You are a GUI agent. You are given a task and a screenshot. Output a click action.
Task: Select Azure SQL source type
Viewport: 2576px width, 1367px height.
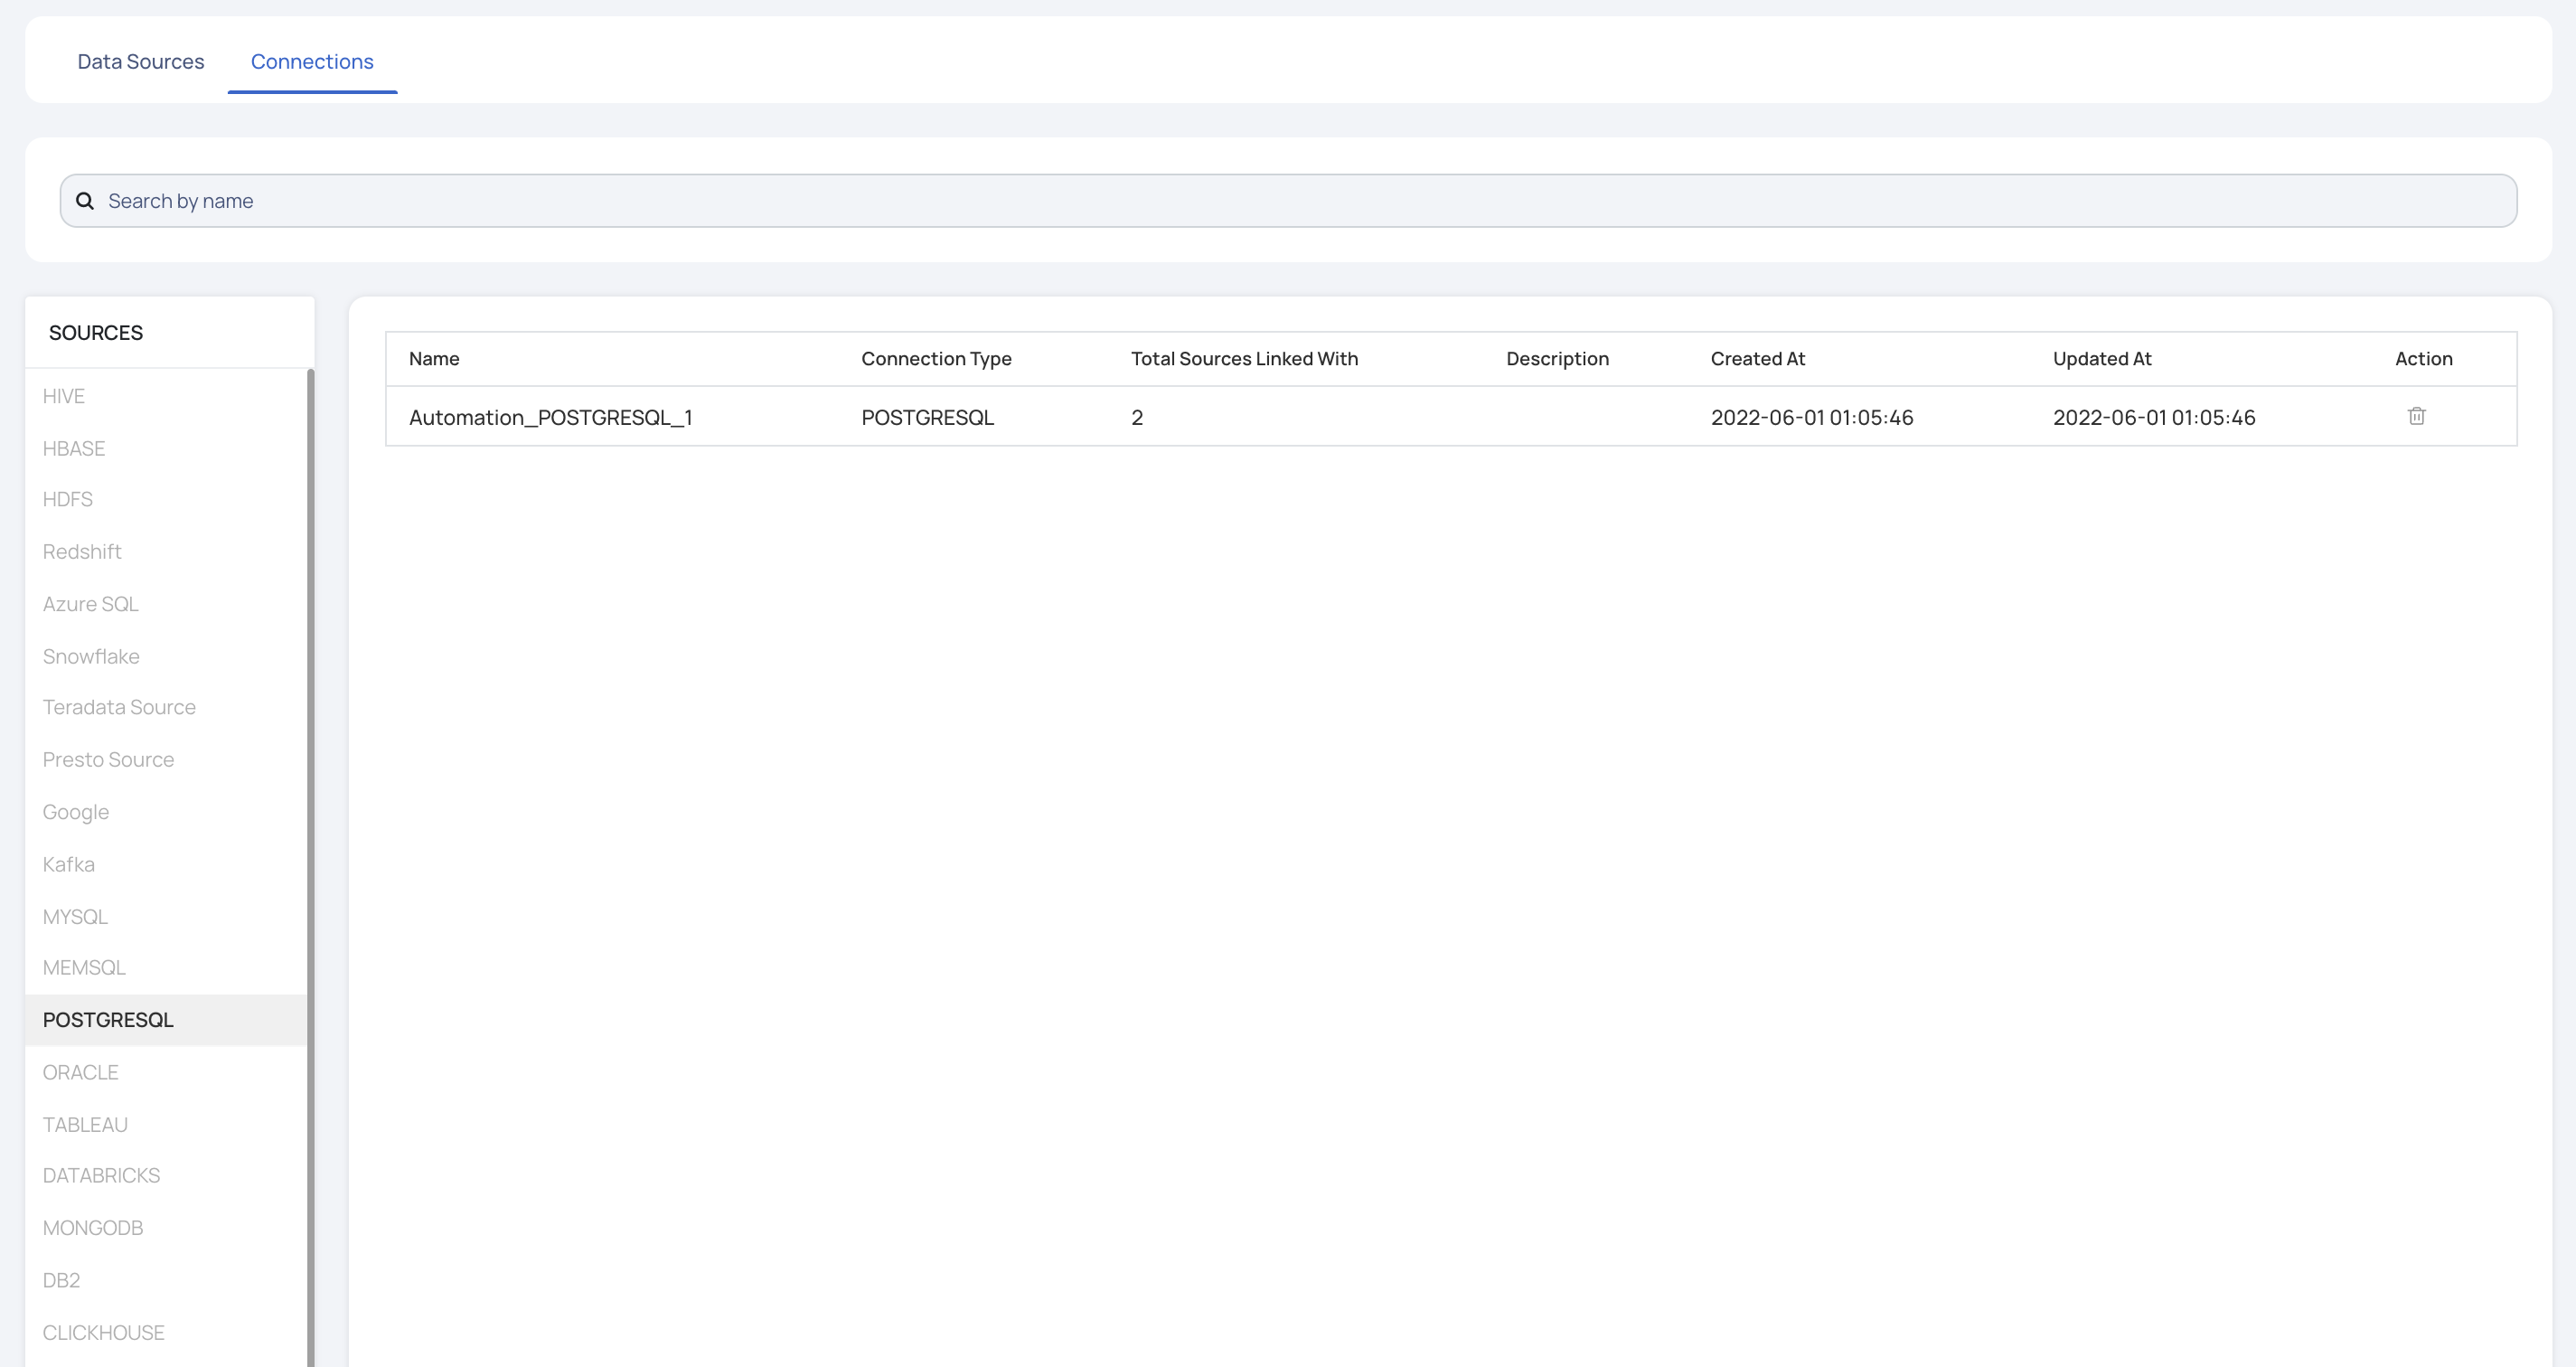pos(91,604)
